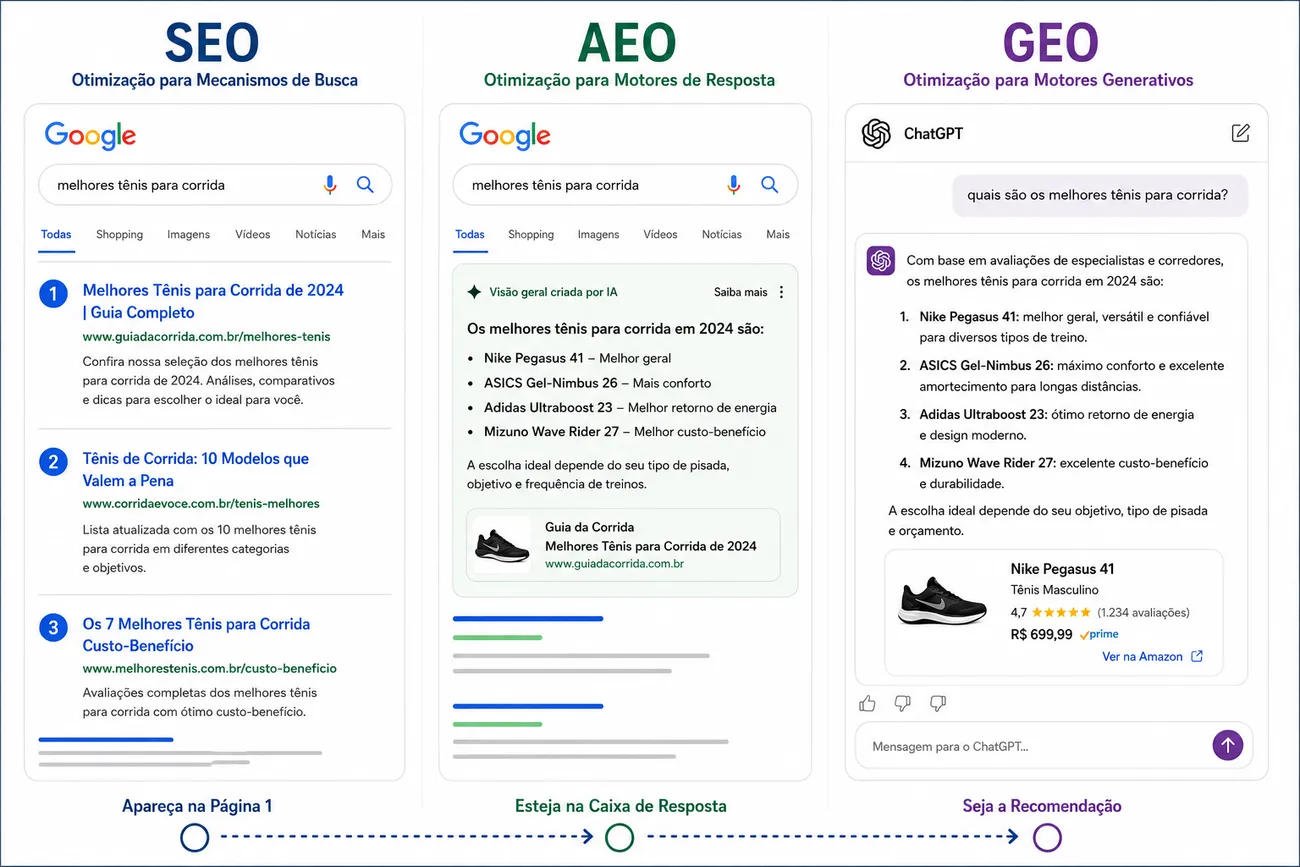
Task: Open the external link icon beside Ver na Amazon
Action: click(x=1197, y=657)
